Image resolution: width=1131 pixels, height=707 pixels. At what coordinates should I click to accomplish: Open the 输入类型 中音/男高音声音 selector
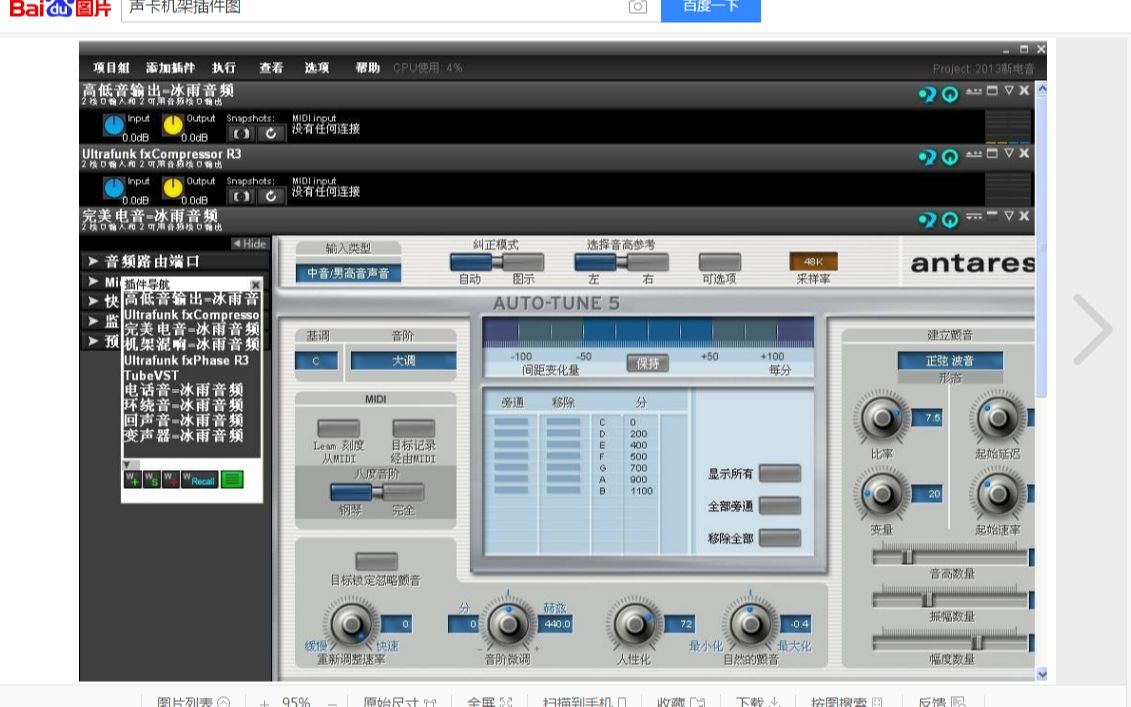pos(348,273)
